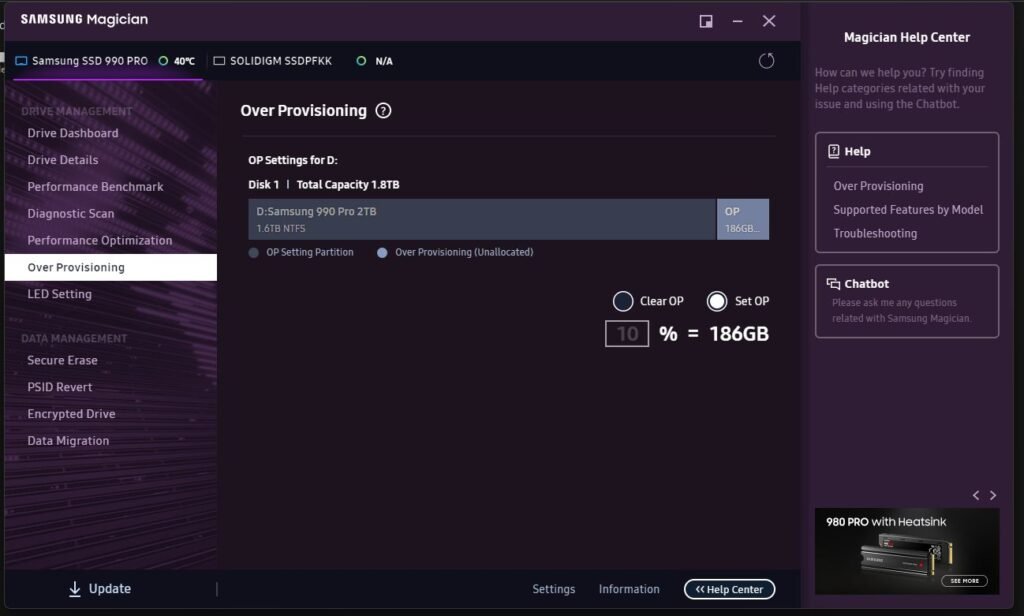Click the Over Provisioning help question mark icon

click(x=383, y=111)
